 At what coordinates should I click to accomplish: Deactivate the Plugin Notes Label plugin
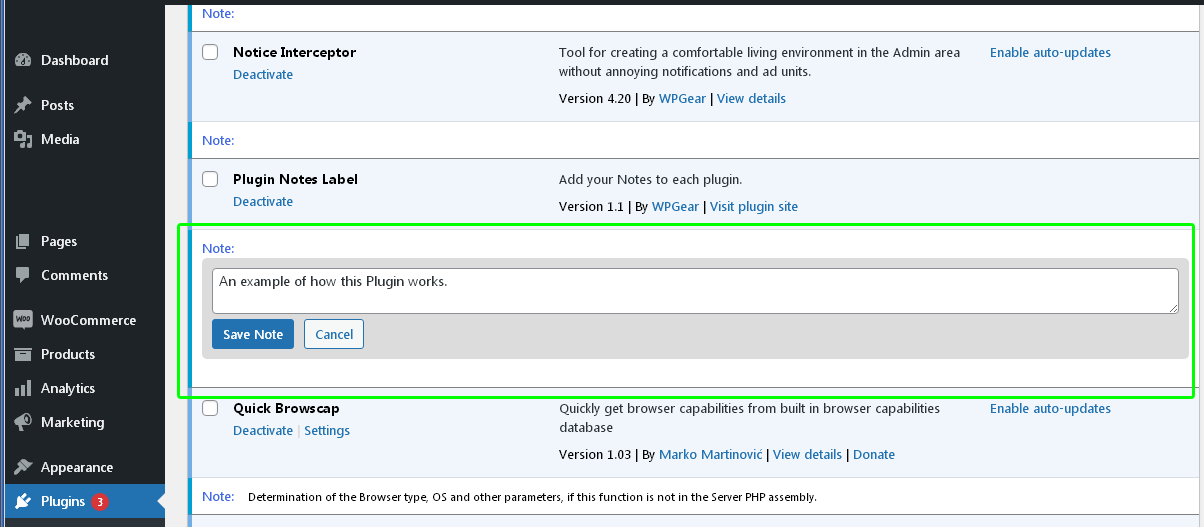(263, 201)
